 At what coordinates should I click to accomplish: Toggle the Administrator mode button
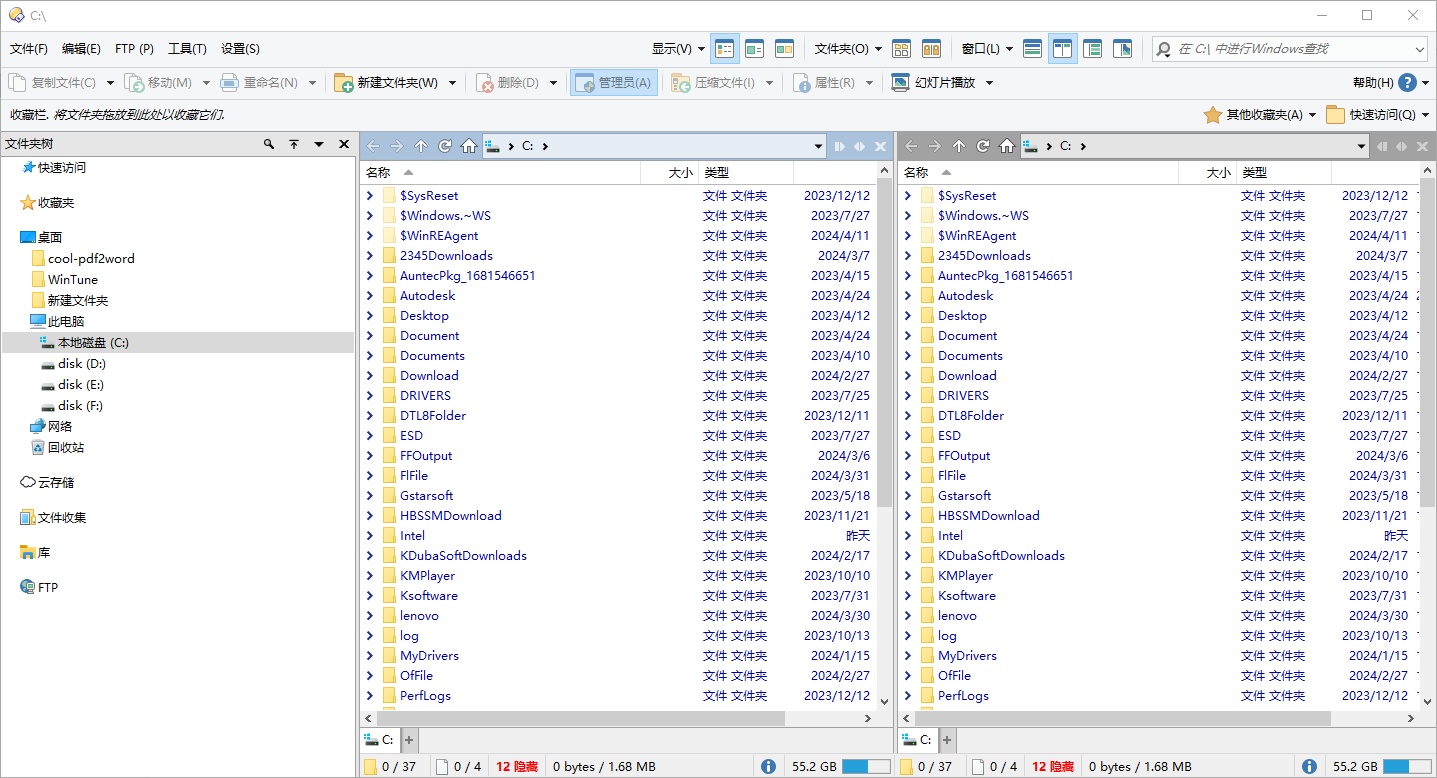click(x=614, y=83)
